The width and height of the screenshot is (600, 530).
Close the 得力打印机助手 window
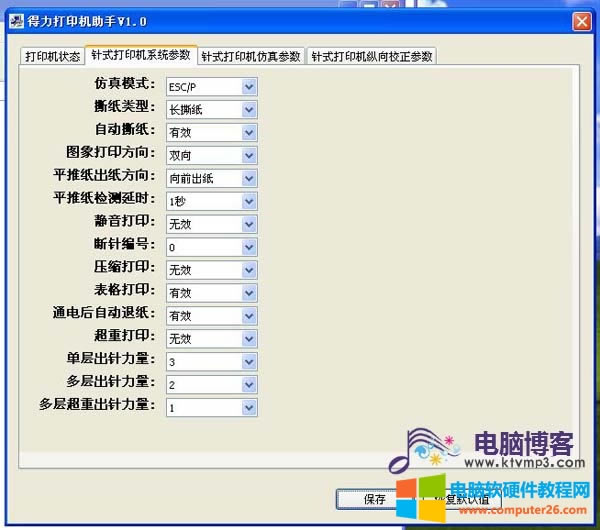pyautogui.click(x=582, y=21)
